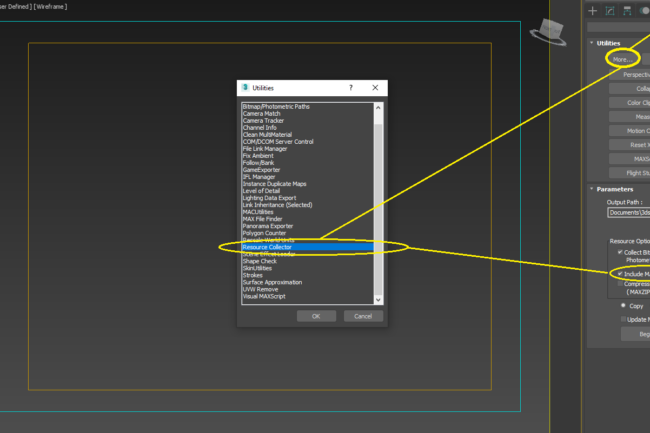
Task: Click the Color Clipboard utility button
Action: (x=629, y=102)
